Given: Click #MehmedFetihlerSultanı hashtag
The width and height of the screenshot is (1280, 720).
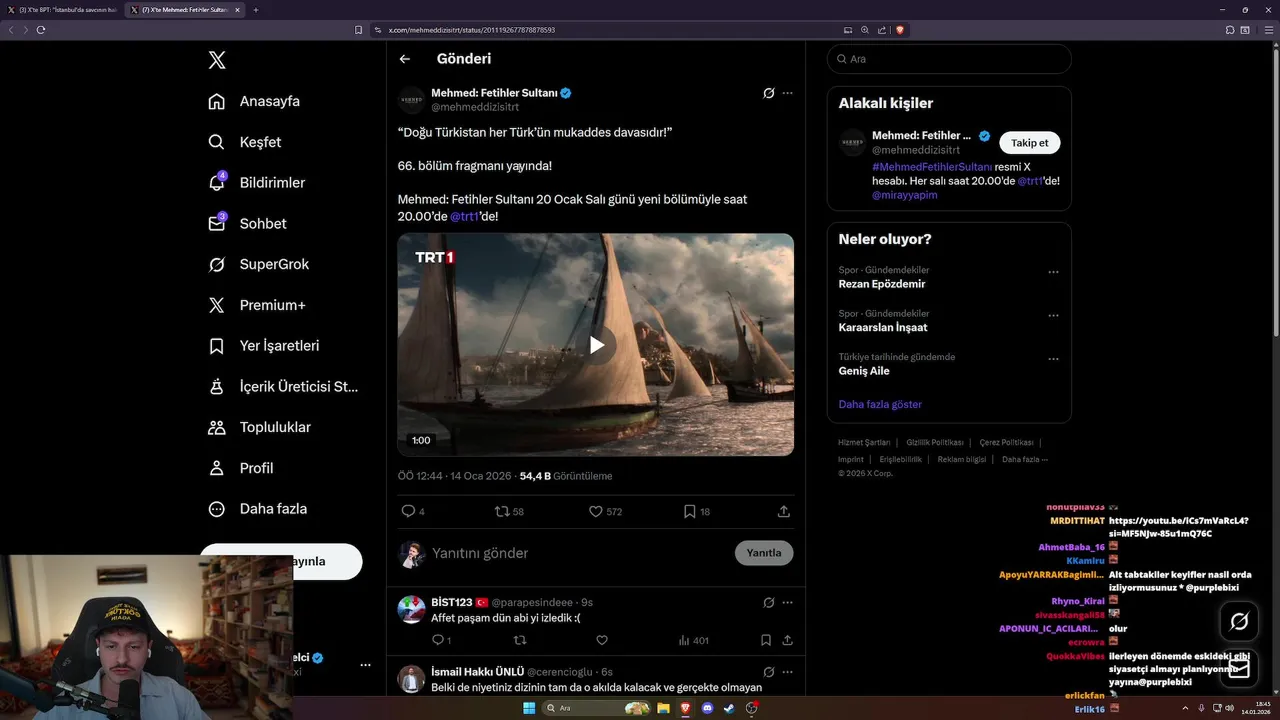Looking at the screenshot, I should [932, 167].
